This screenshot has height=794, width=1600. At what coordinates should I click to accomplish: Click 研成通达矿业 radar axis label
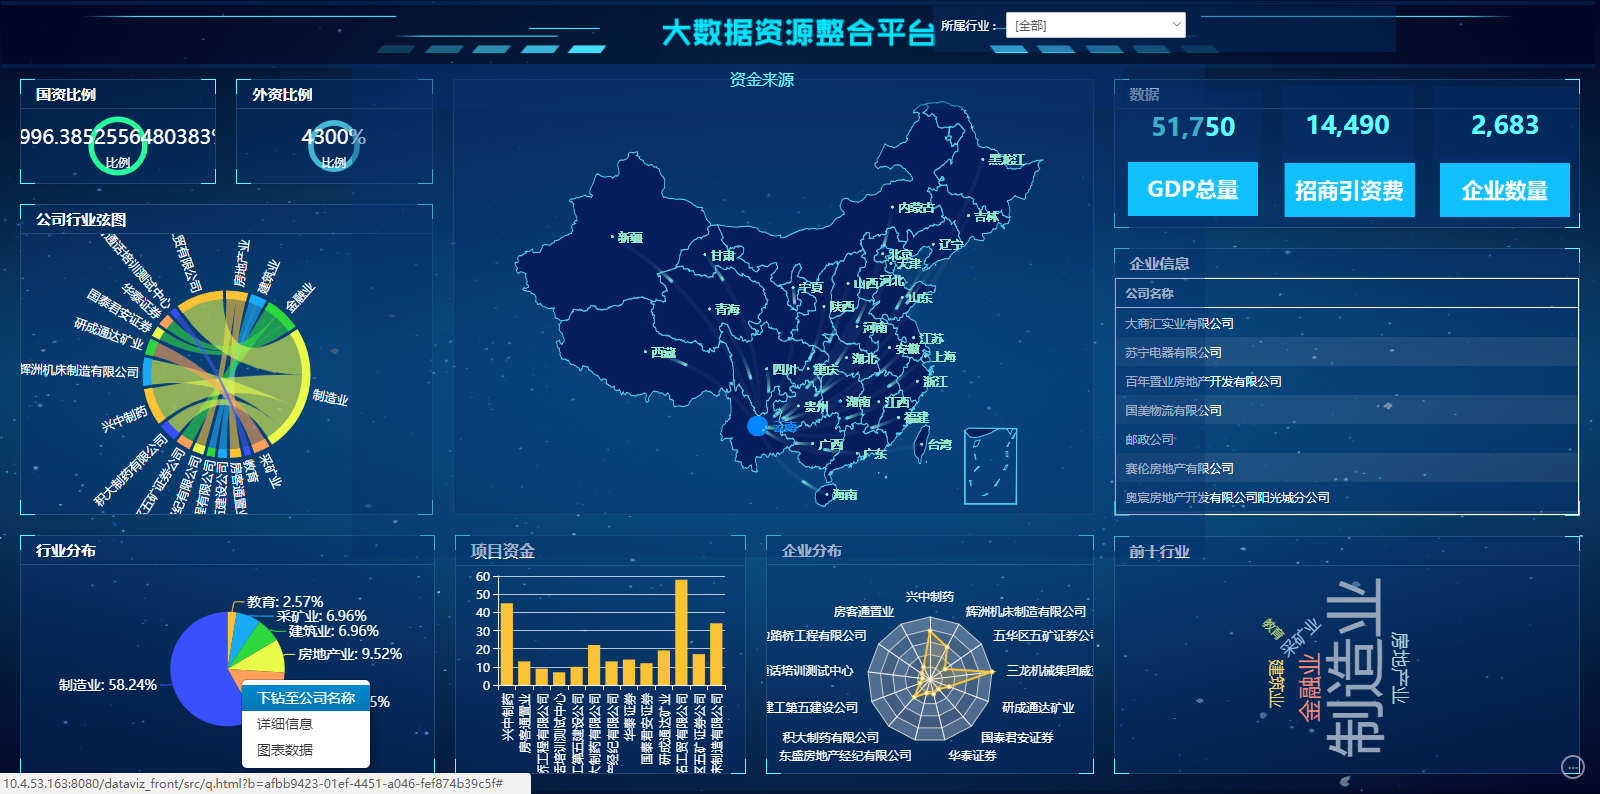tap(1038, 707)
